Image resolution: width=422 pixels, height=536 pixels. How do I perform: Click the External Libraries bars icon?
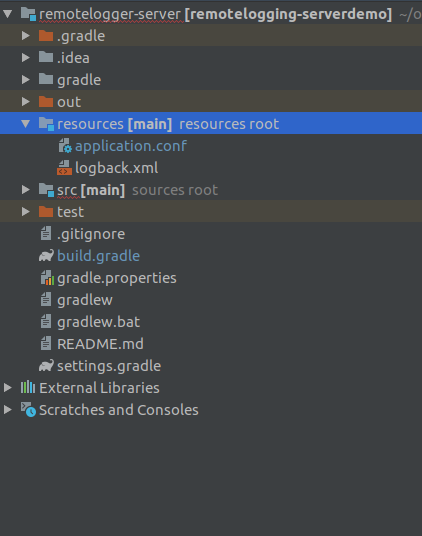[28, 387]
